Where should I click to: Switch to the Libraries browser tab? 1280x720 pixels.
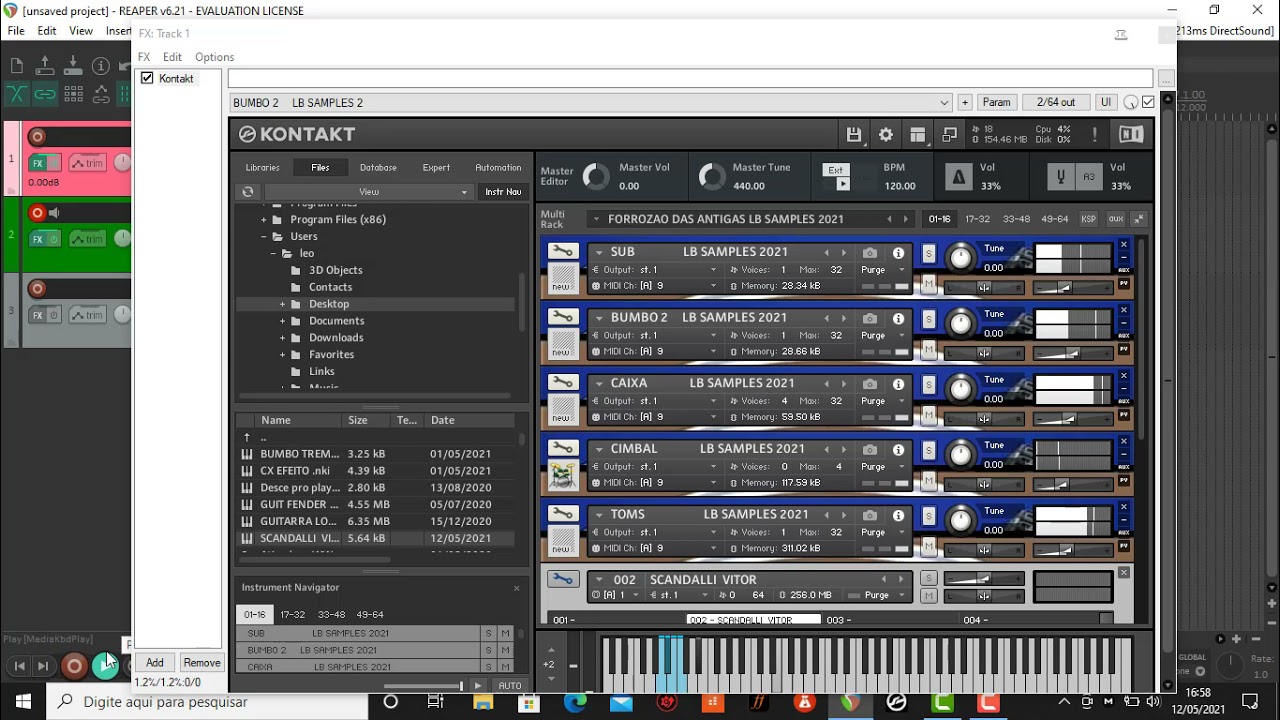coord(262,168)
